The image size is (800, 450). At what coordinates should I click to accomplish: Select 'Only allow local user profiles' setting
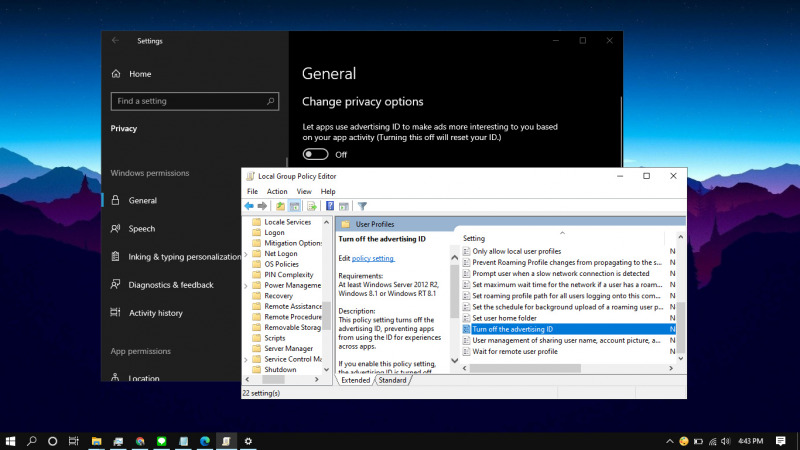pos(516,251)
